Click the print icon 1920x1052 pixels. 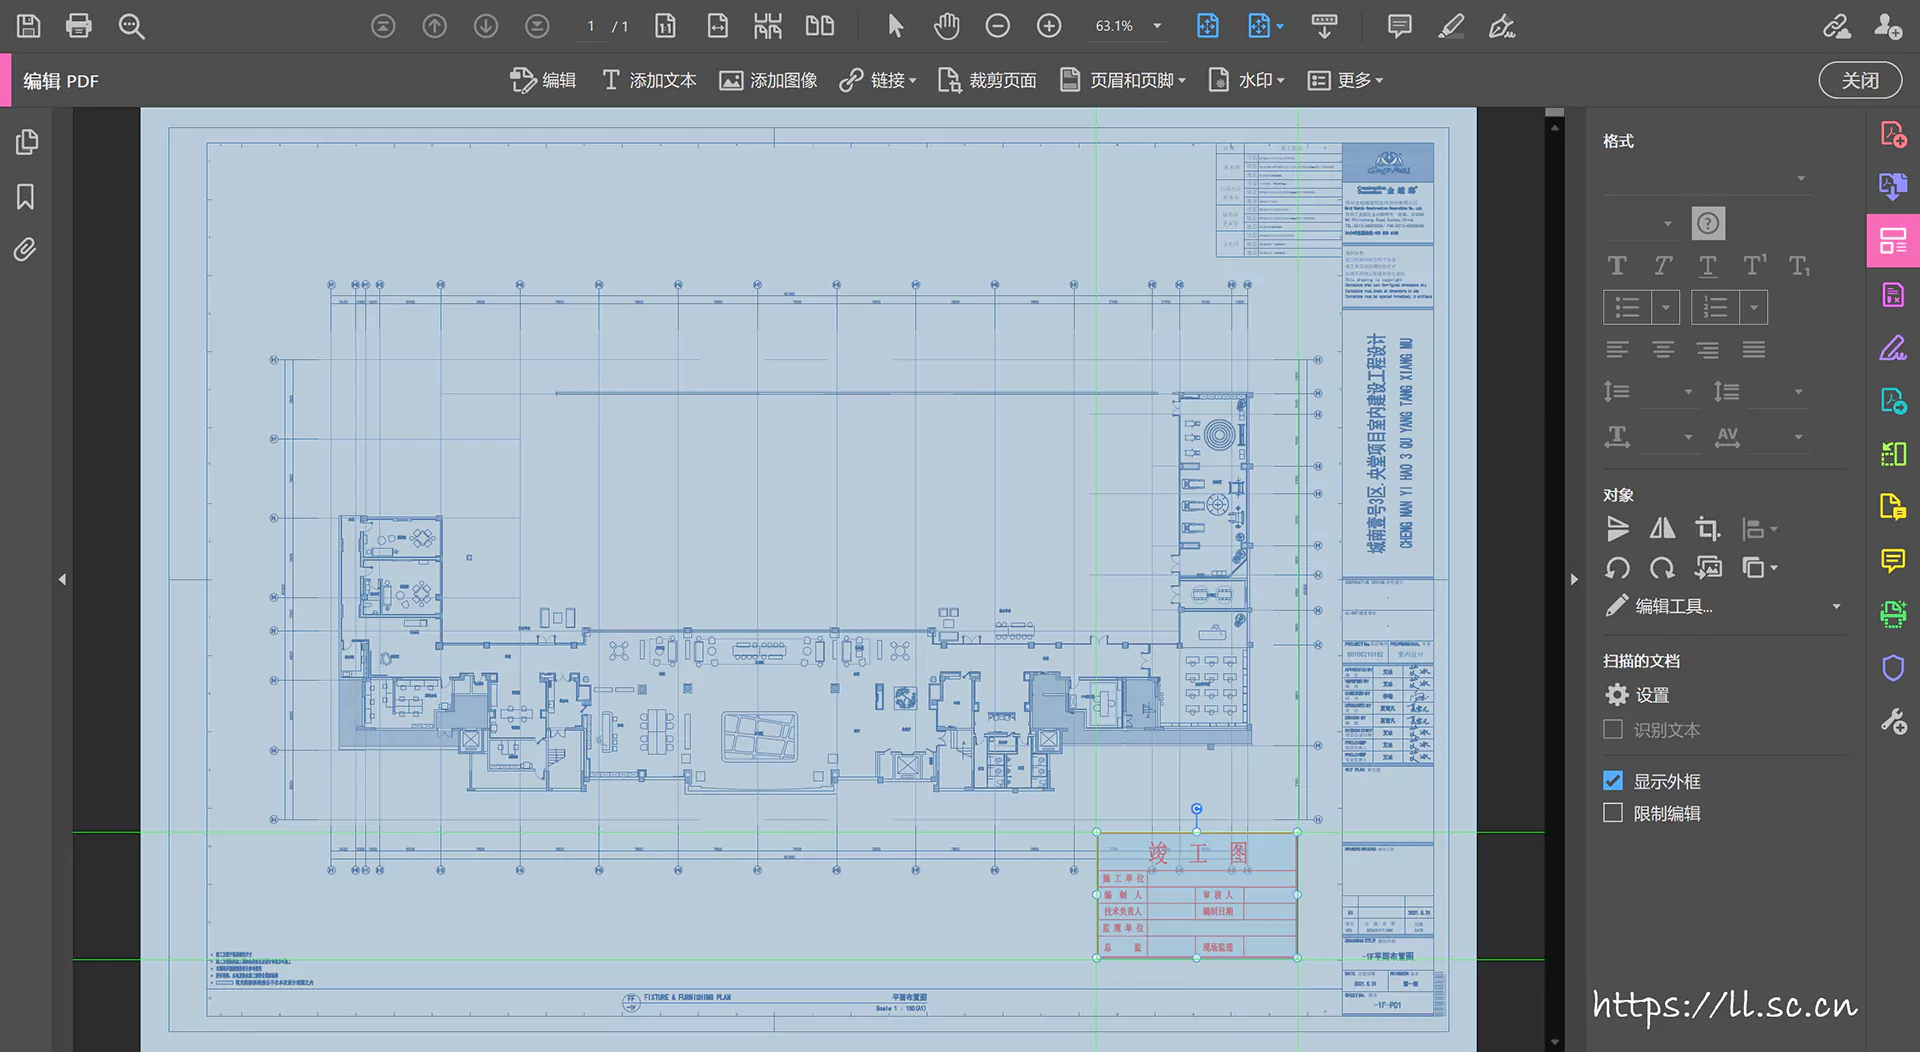[x=78, y=26]
